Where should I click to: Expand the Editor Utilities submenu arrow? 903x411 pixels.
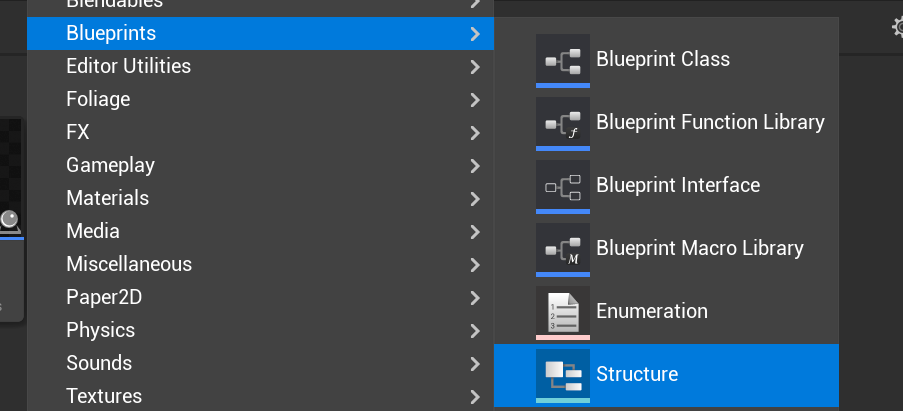474,67
